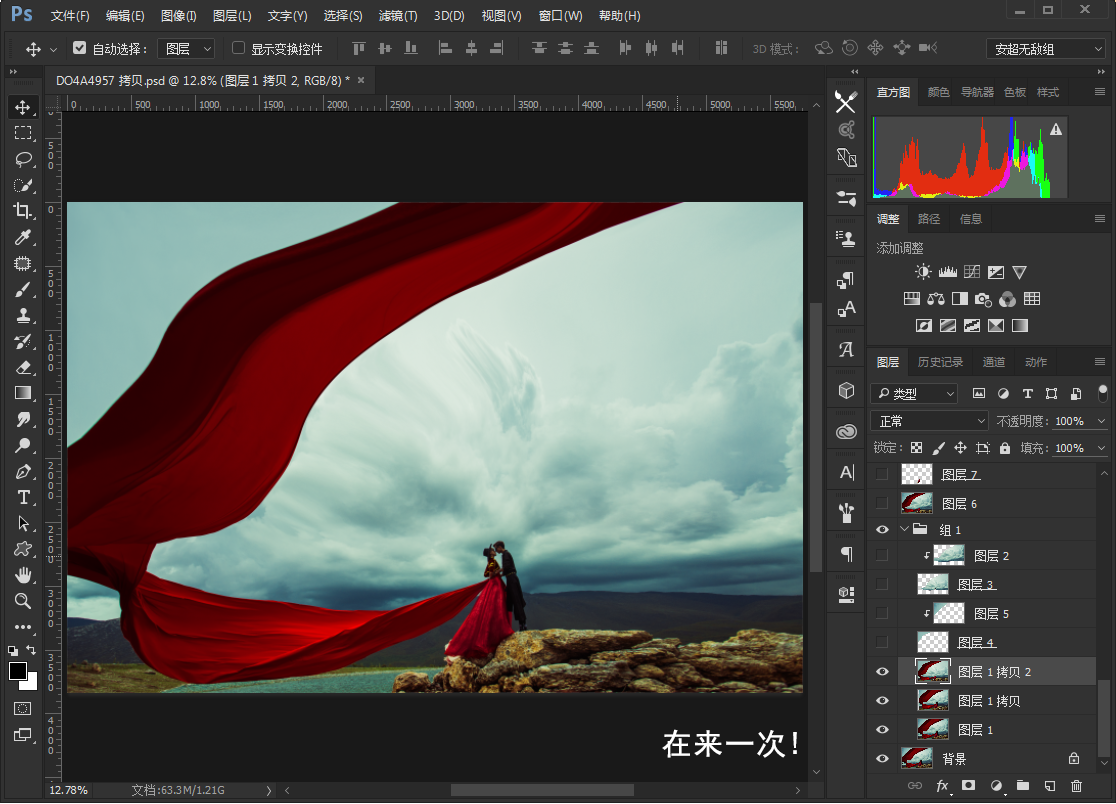This screenshot has width=1116, height=804.
Task: Switch to the 导航器 tab
Action: pyautogui.click(x=977, y=92)
